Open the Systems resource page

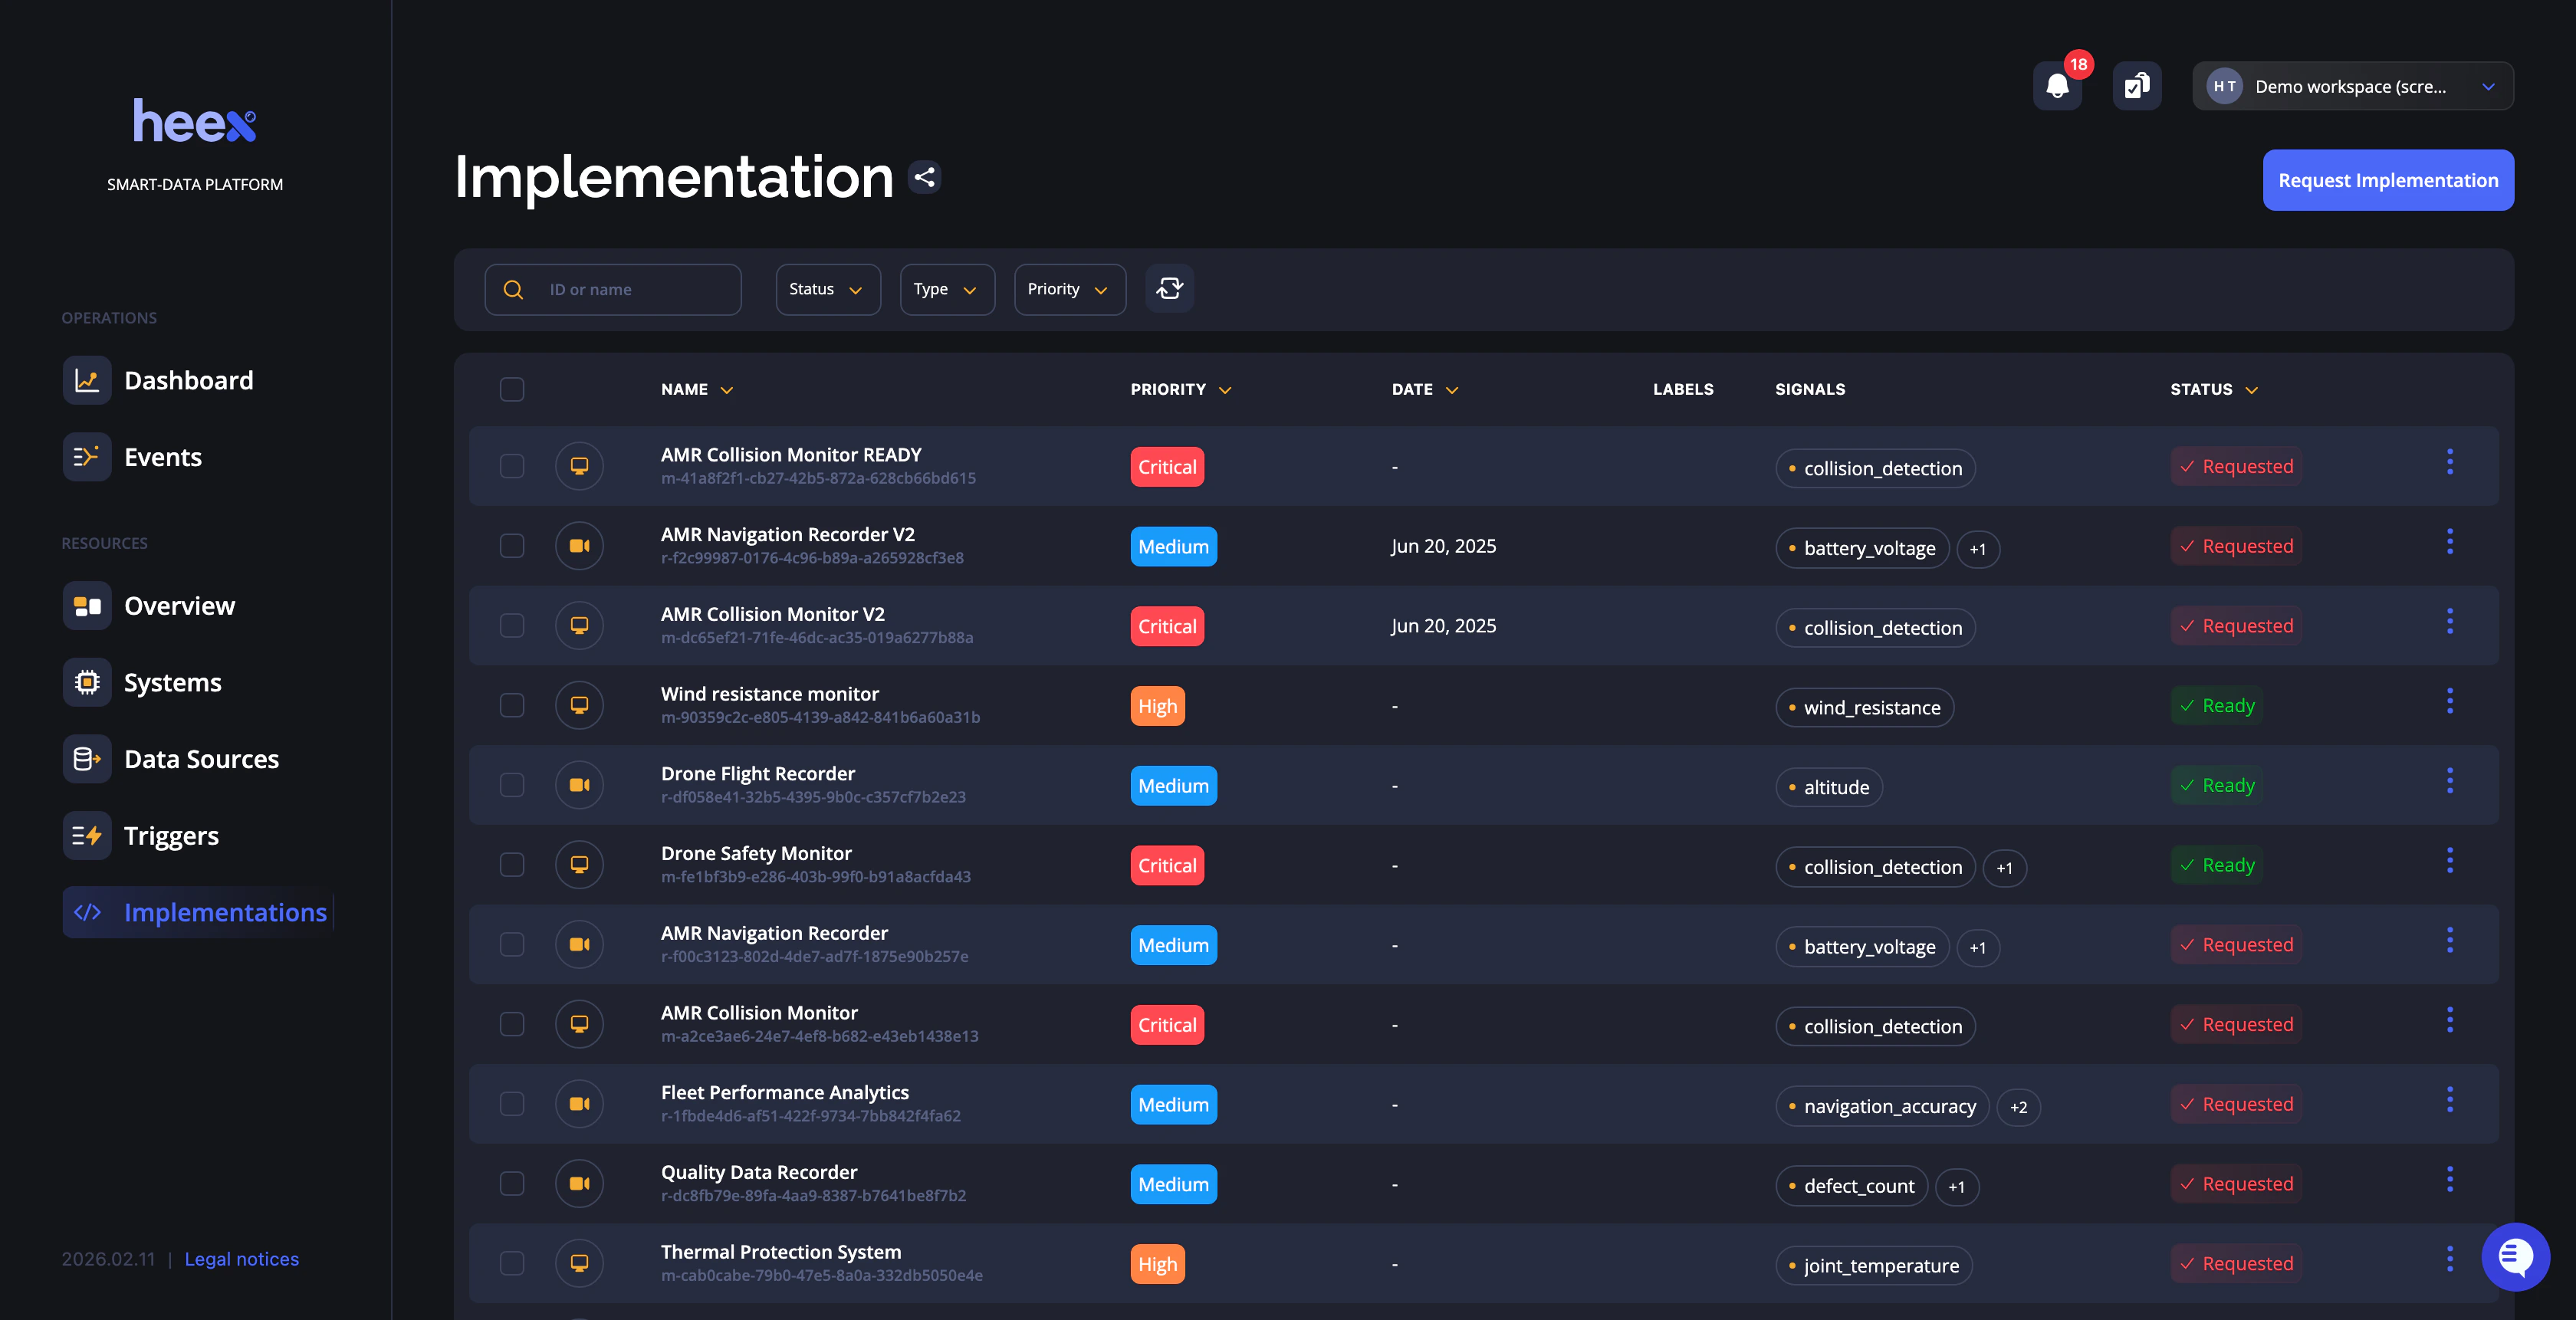[x=172, y=682]
